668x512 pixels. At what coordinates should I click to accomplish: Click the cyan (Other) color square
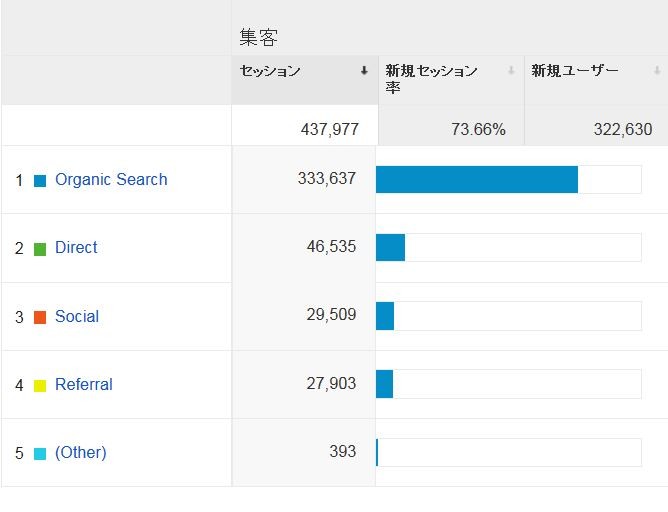40,454
